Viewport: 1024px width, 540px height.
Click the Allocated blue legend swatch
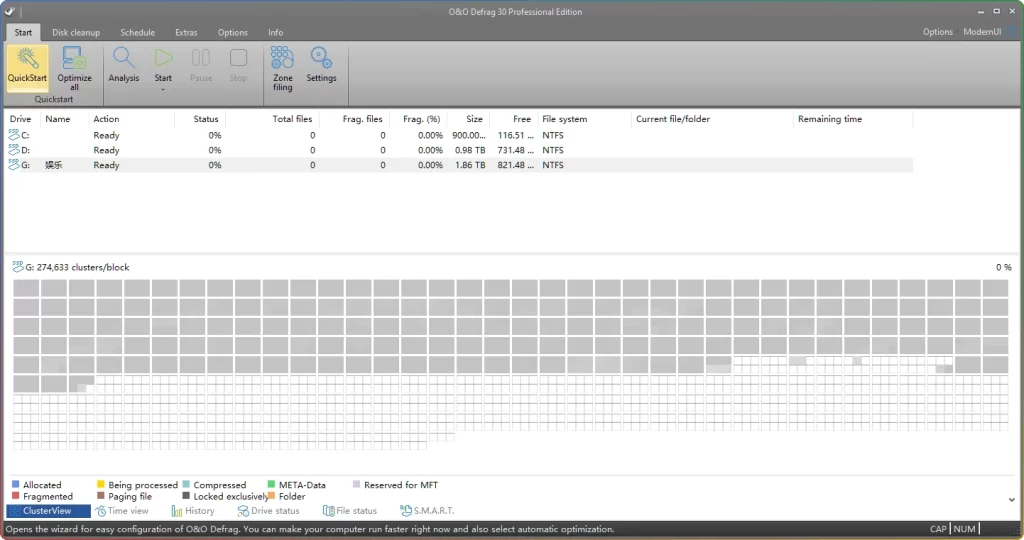pos(16,484)
